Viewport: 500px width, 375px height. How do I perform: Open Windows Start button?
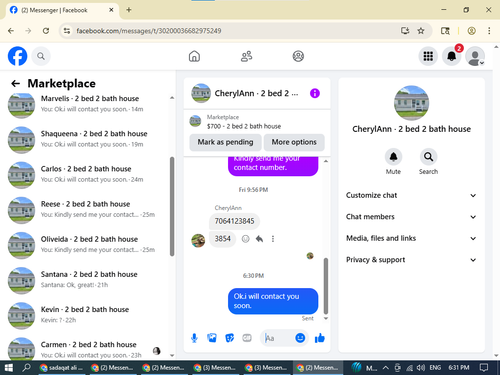point(8,368)
